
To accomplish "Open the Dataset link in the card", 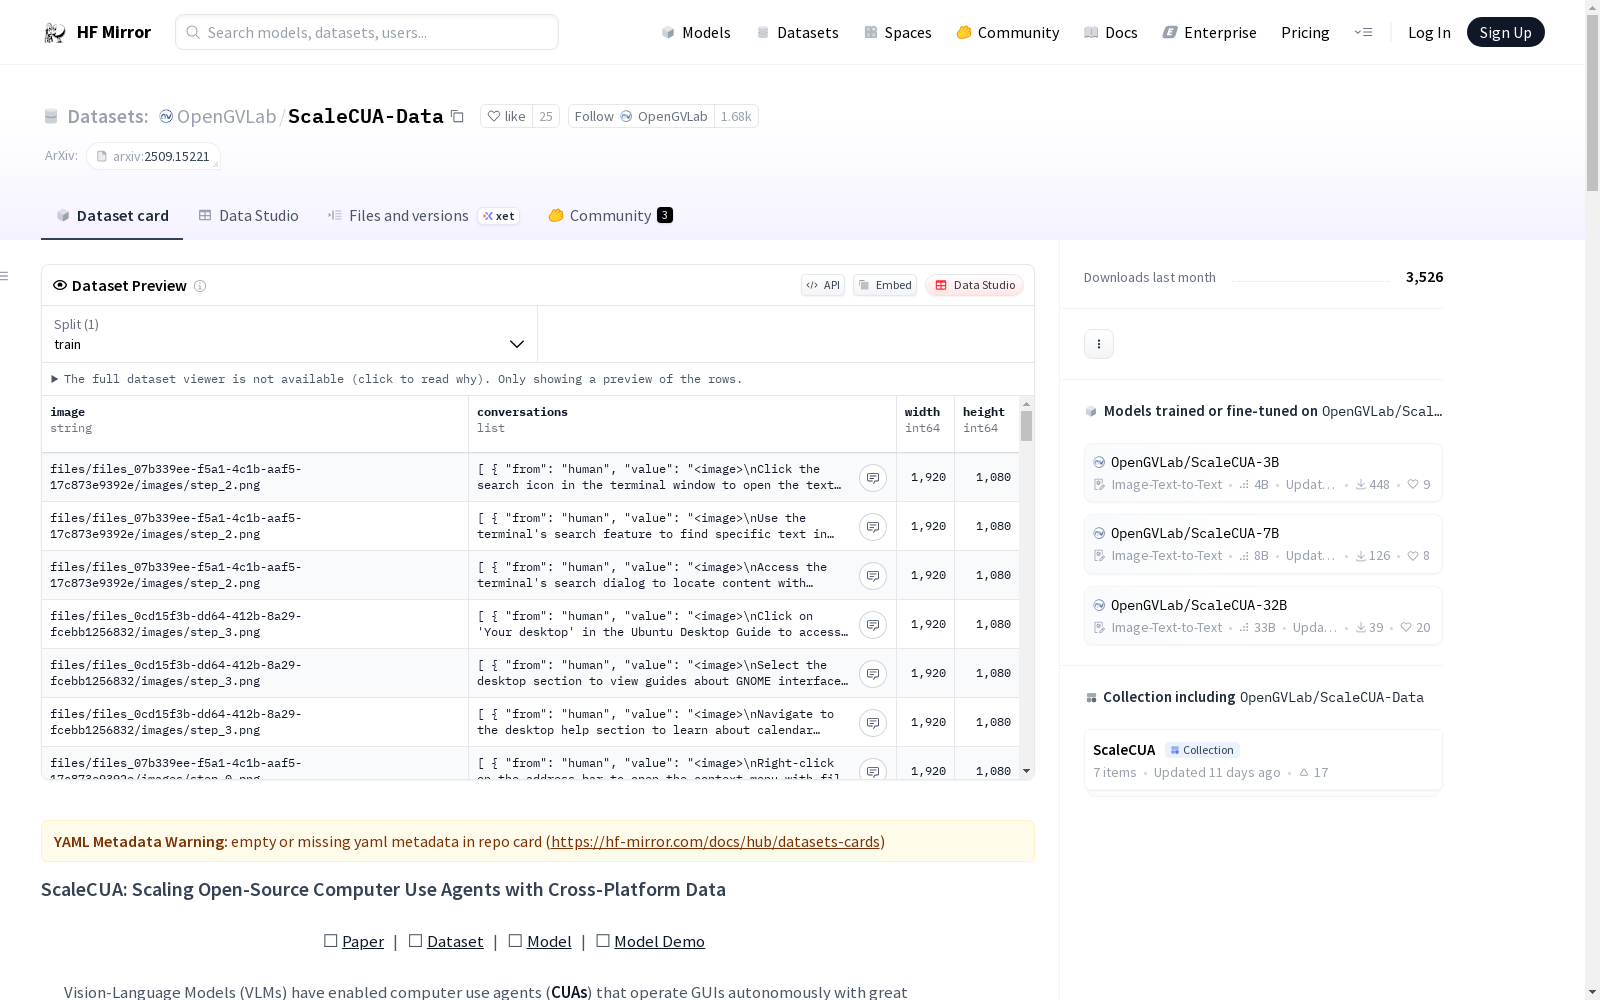I will tap(455, 941).
